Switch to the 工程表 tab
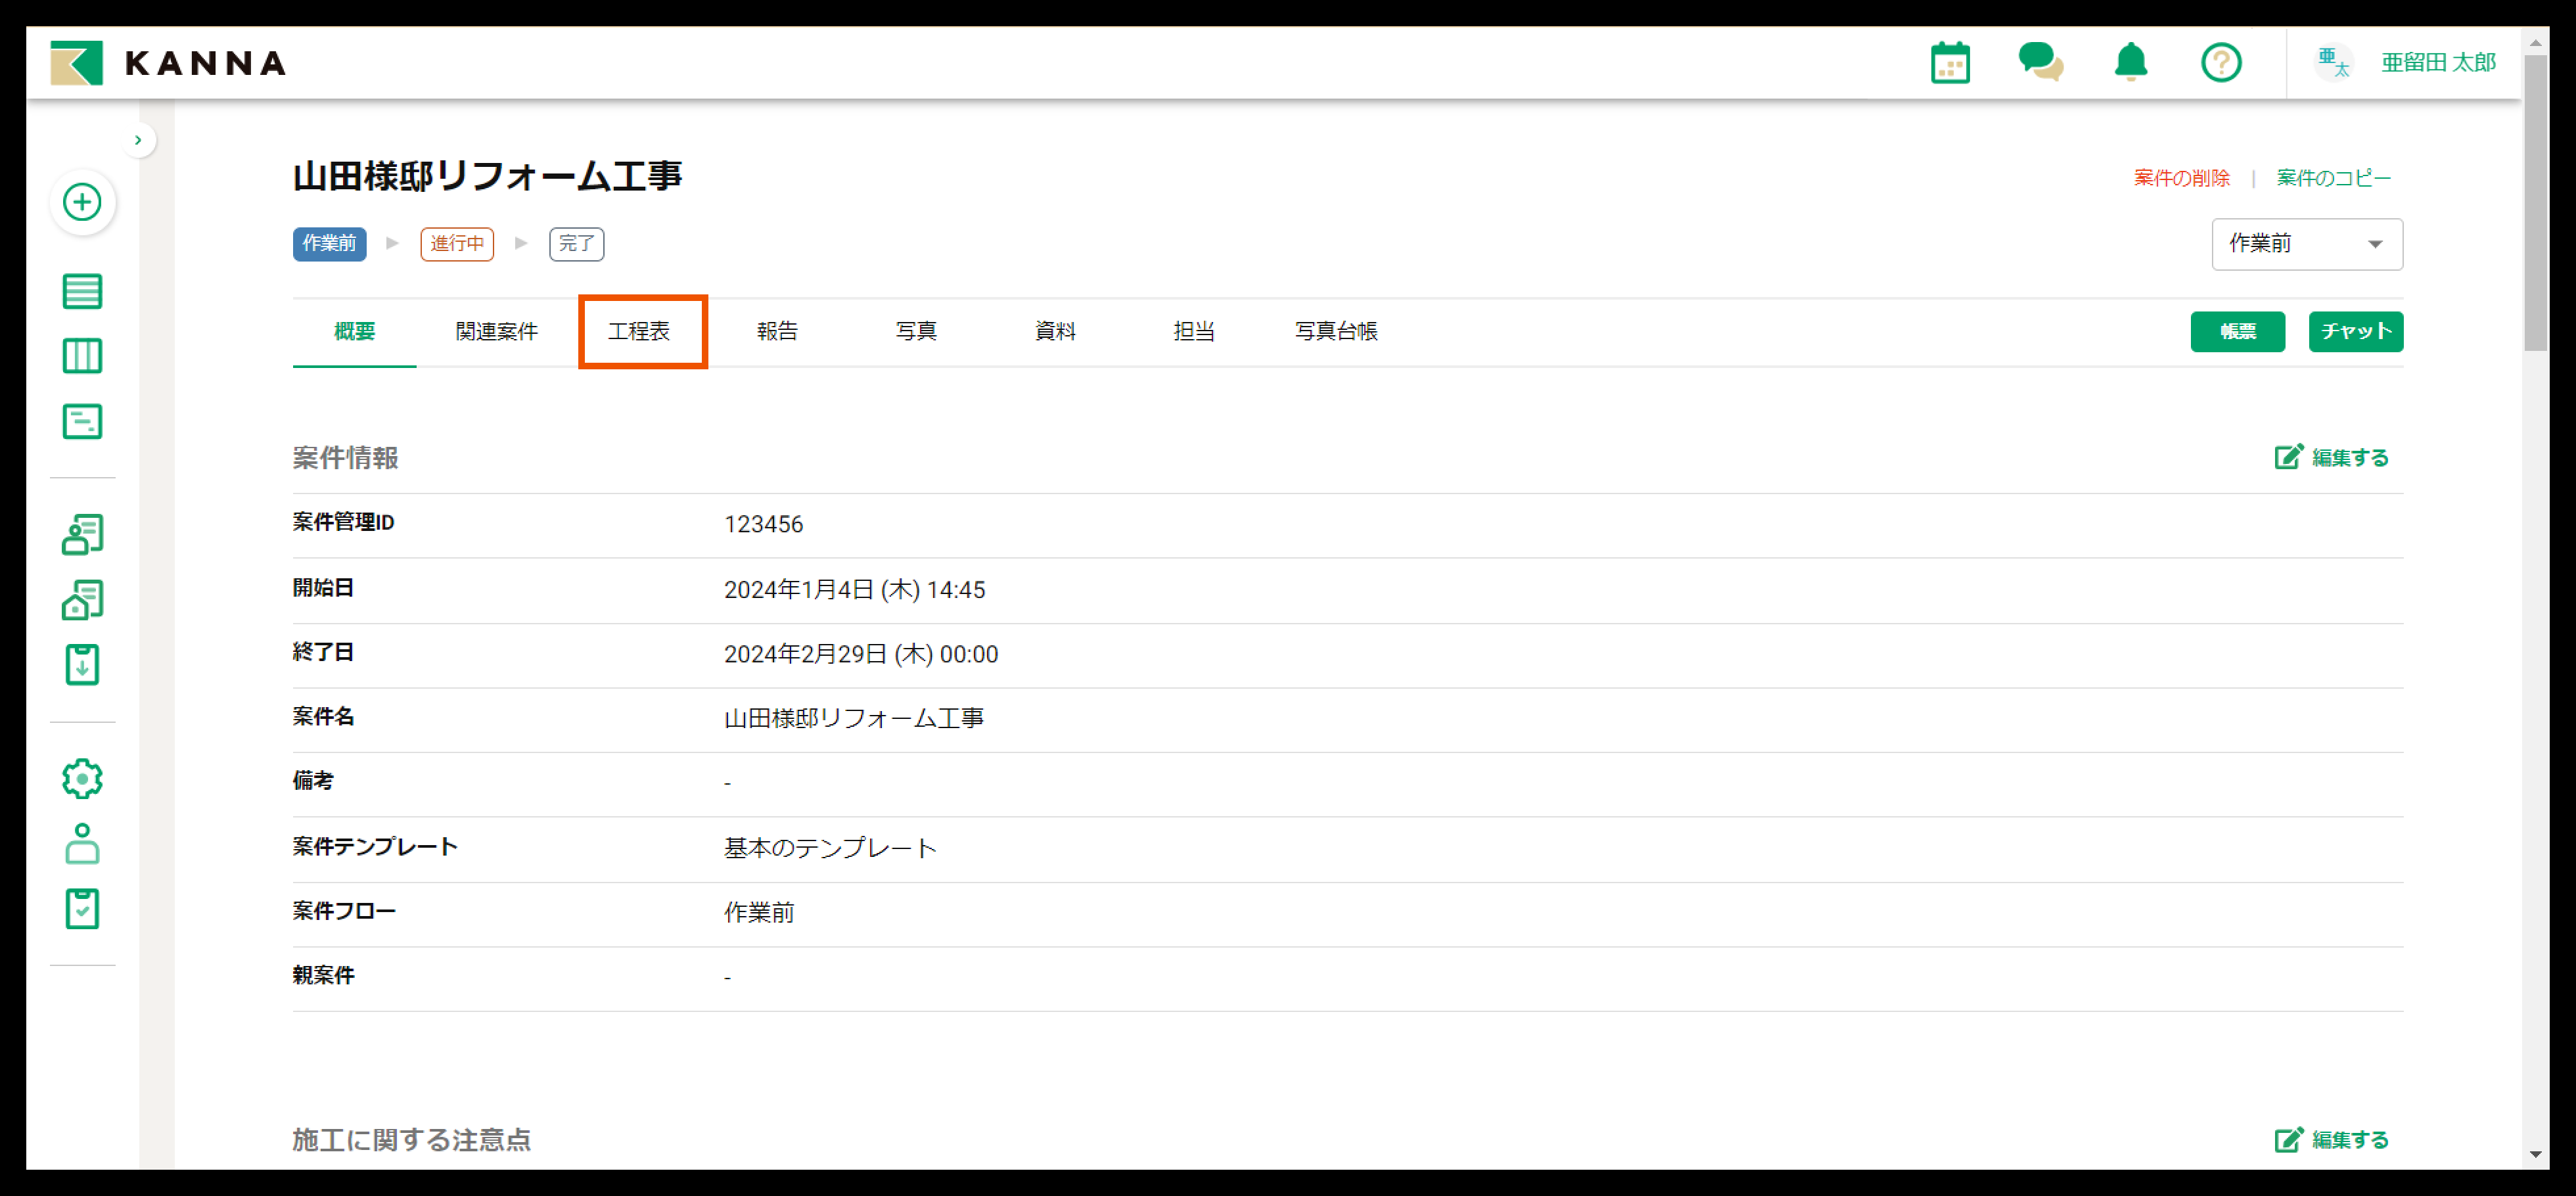 coord(640,331)
